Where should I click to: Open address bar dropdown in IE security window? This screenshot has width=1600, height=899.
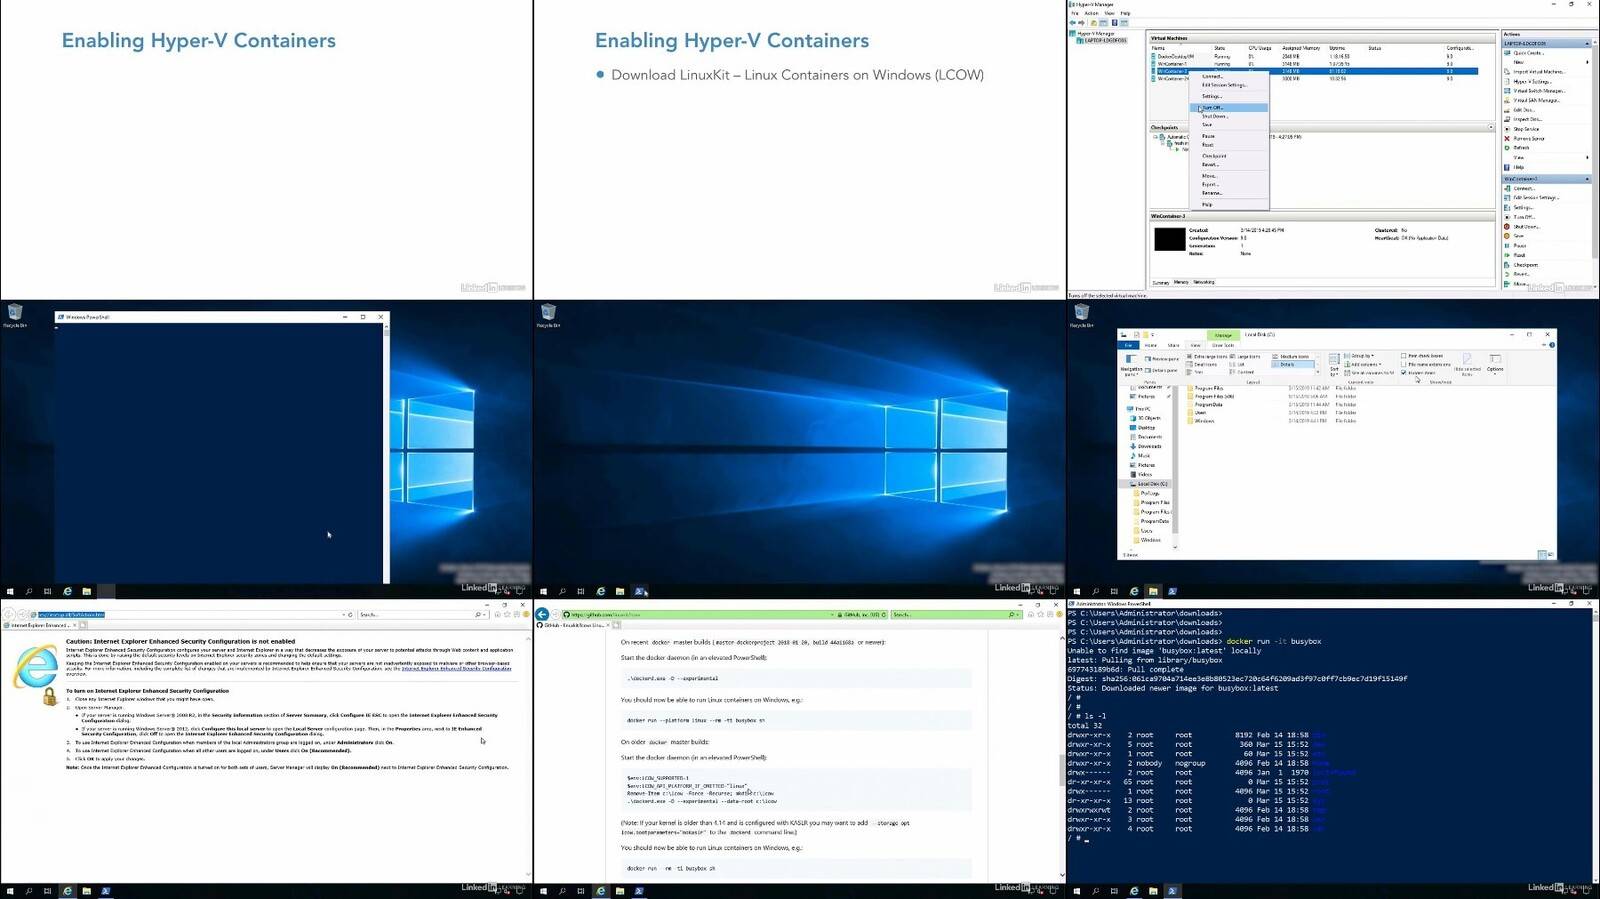[x=344, y=614]
